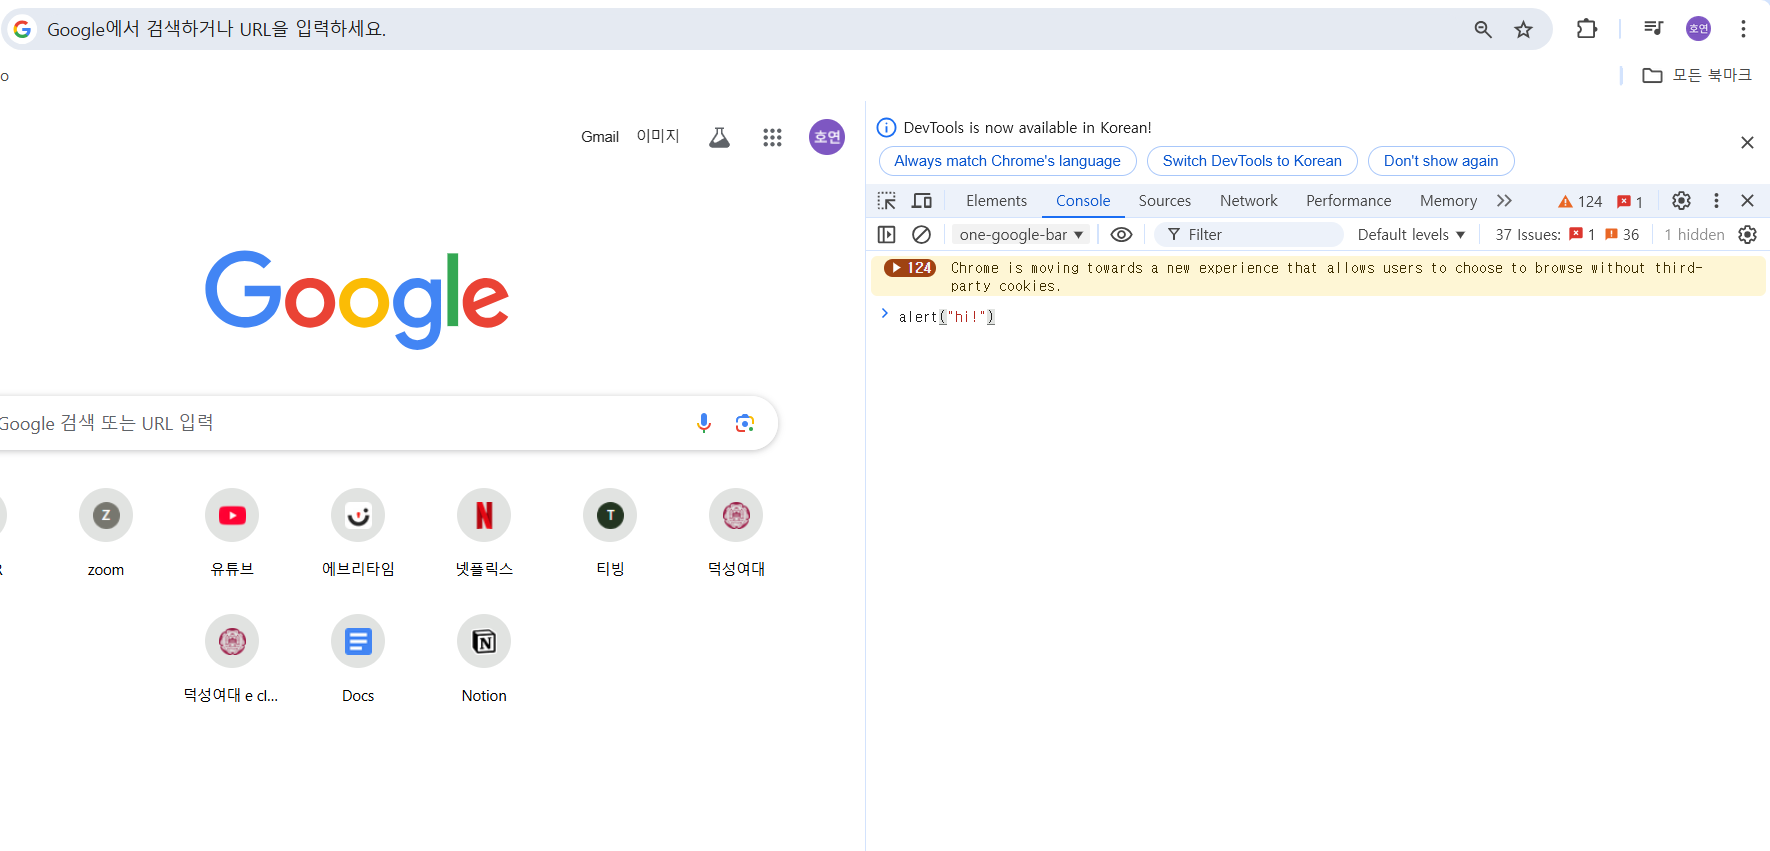
Task: Open the Extensions puzzle icon
Action: [x=1586, y=29]
